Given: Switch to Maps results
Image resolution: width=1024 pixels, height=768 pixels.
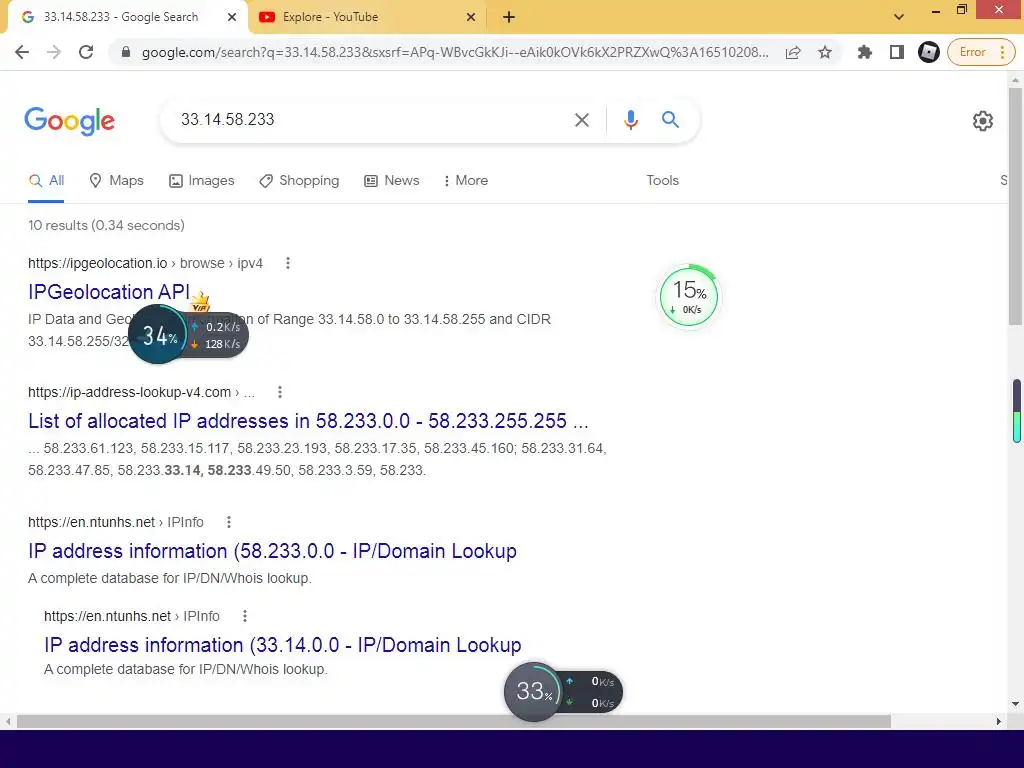Looking at the screenshot, I should (x=116, y=181).
